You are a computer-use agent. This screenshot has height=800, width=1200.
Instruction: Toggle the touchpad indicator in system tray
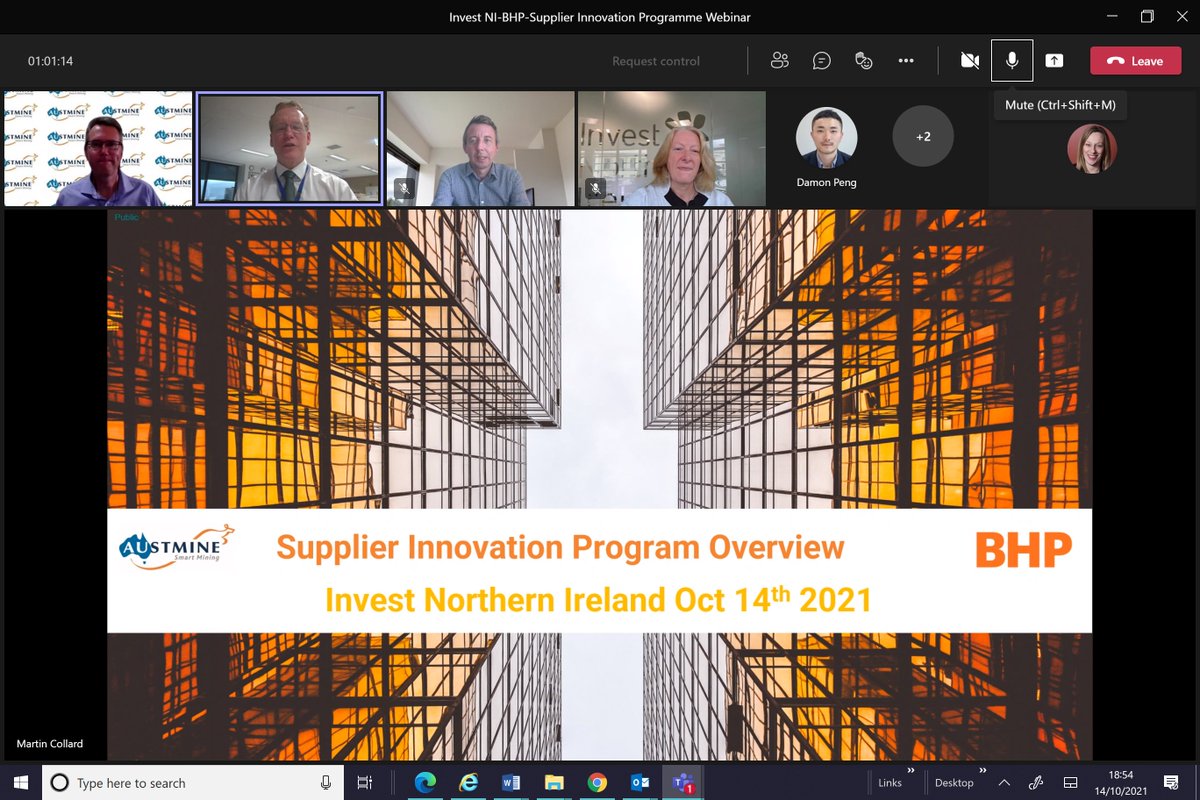tap(1069, 782)
